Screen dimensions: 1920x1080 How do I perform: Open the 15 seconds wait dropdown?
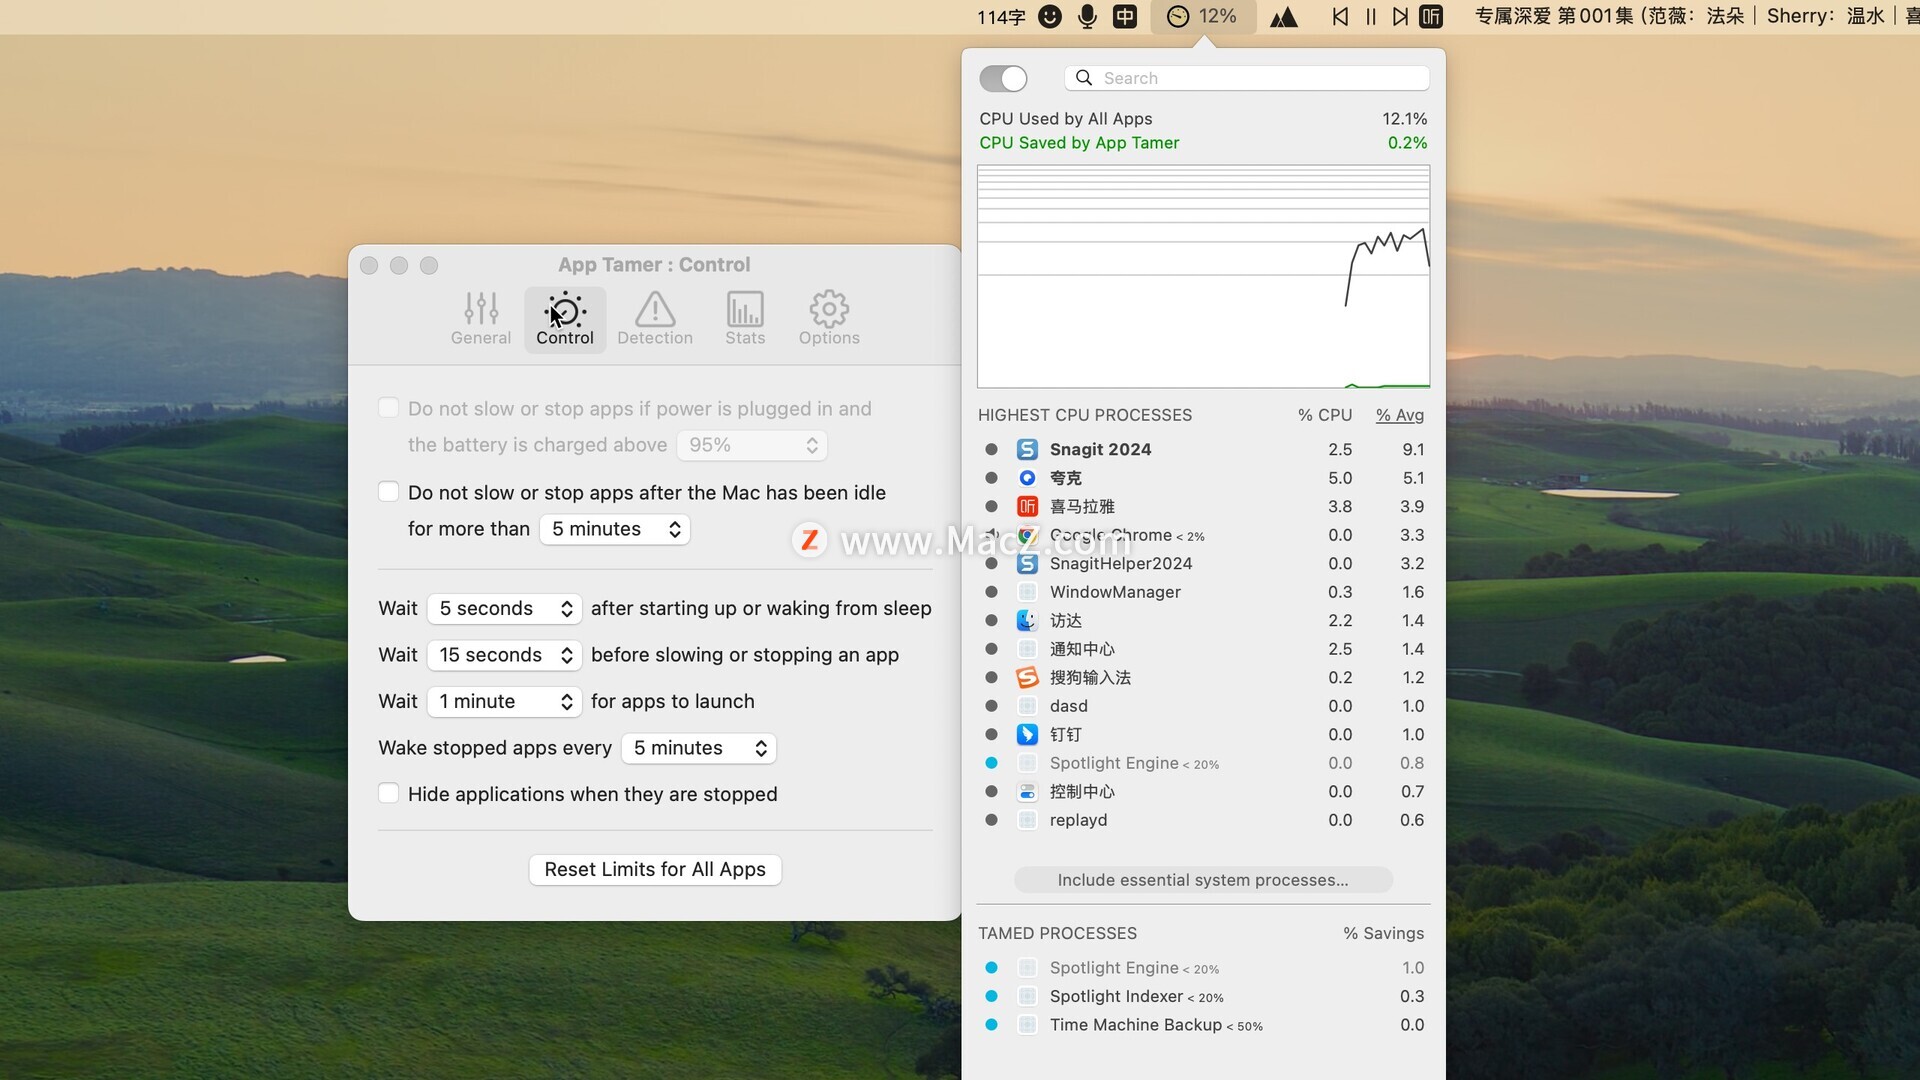click(505, 655)
